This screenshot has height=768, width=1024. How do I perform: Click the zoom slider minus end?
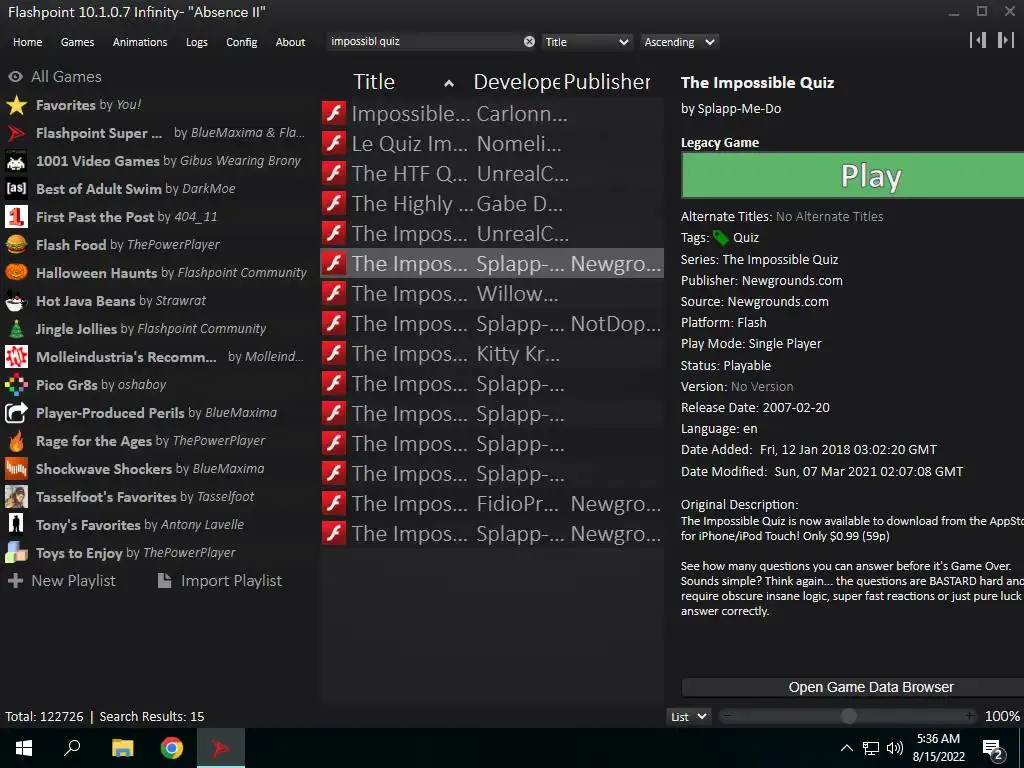tap(728, 716)
